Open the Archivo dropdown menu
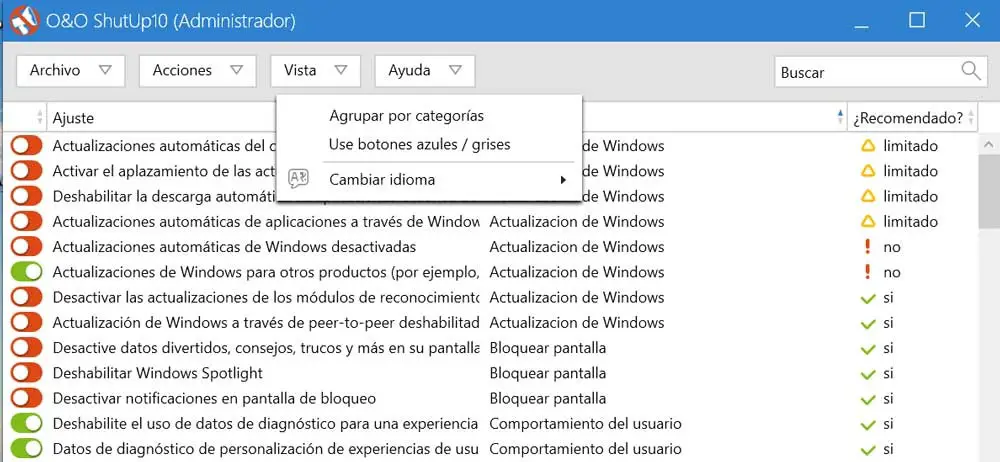1000x462 pixels. [69, 70]
